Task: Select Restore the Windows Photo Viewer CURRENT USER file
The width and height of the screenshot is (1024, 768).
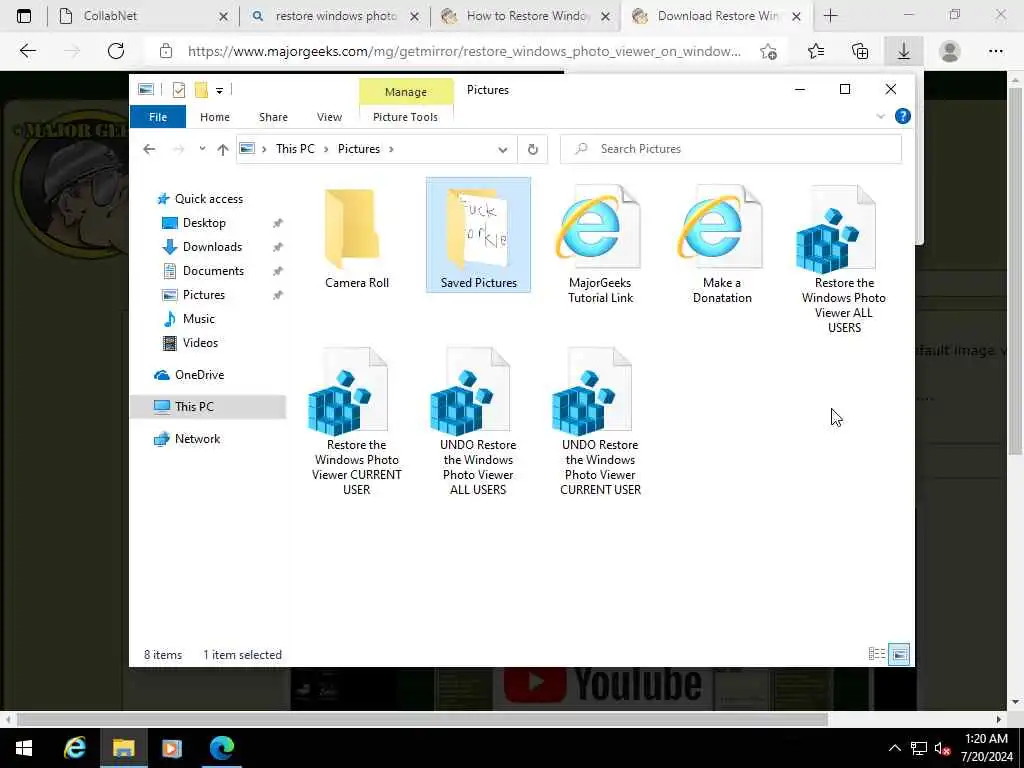Action: point(357,421)
